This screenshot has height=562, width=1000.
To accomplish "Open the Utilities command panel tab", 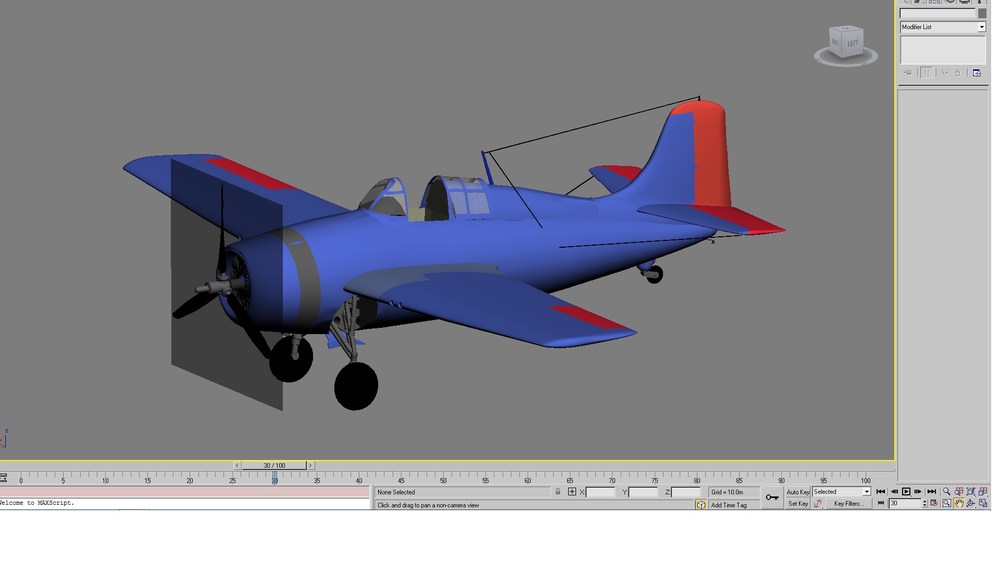I will pyautogui.click(x=980, y=2).
